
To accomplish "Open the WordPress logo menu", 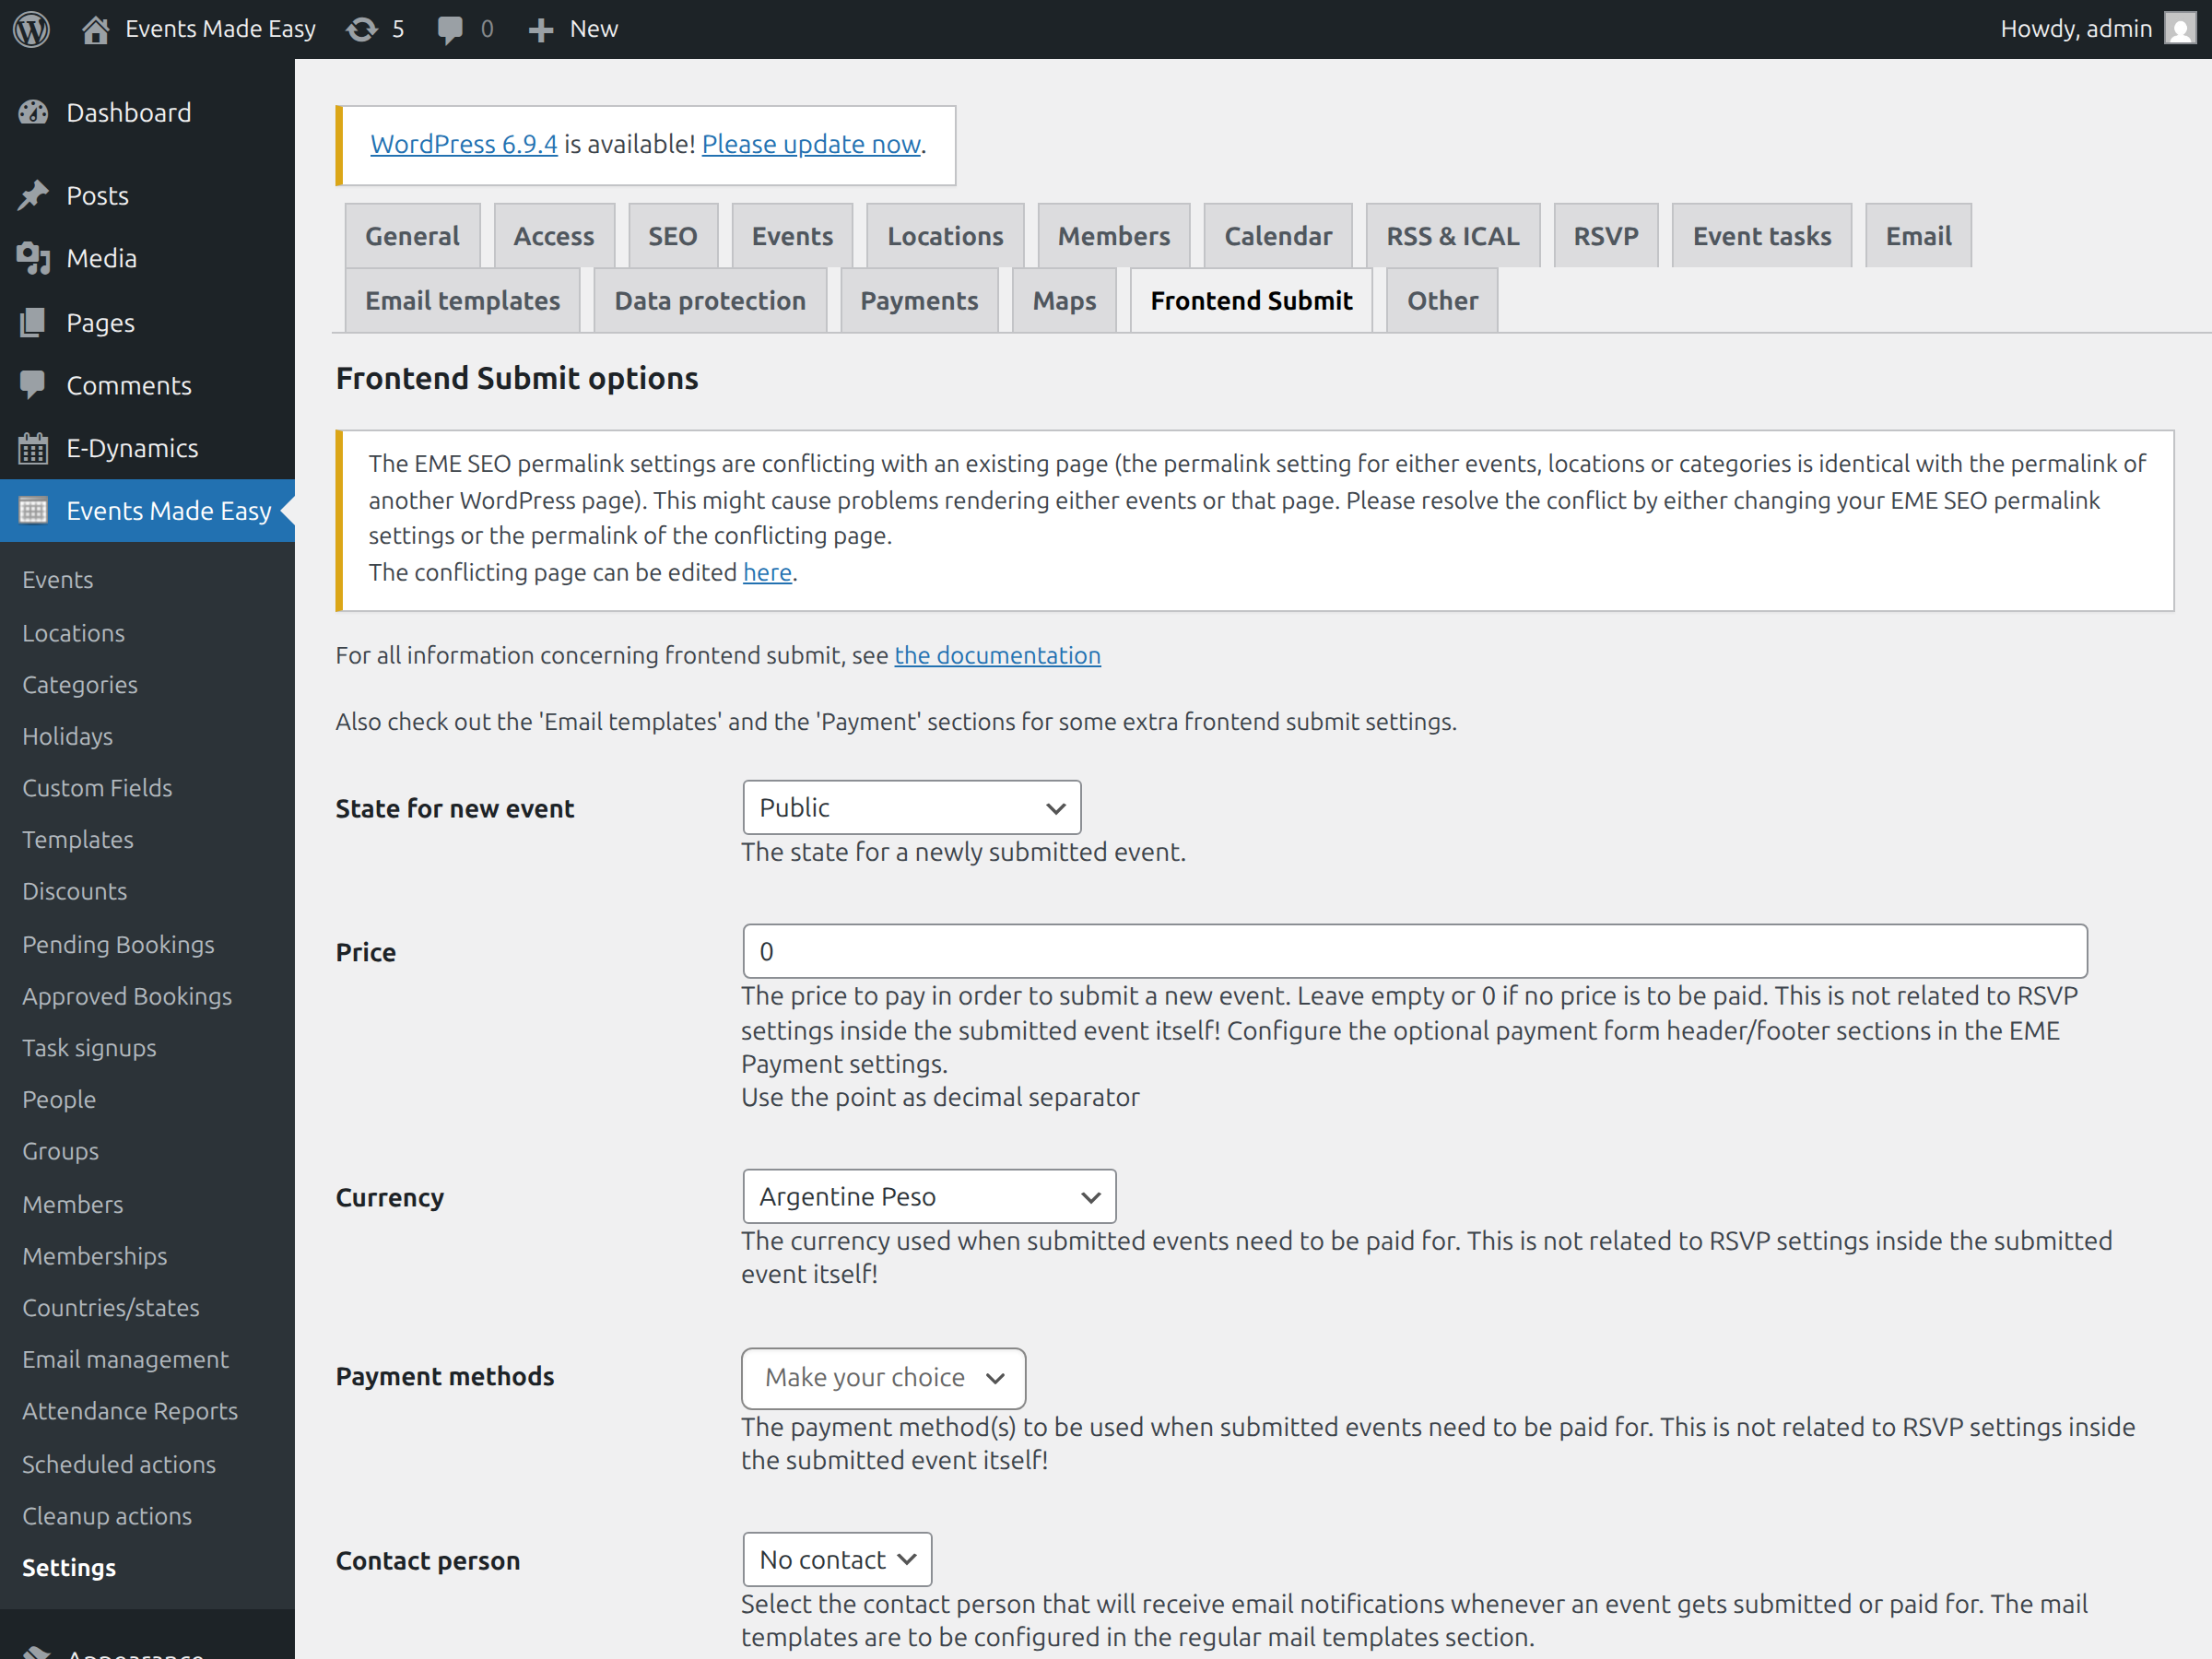I will pyautogui.click(x=30, y=28).
